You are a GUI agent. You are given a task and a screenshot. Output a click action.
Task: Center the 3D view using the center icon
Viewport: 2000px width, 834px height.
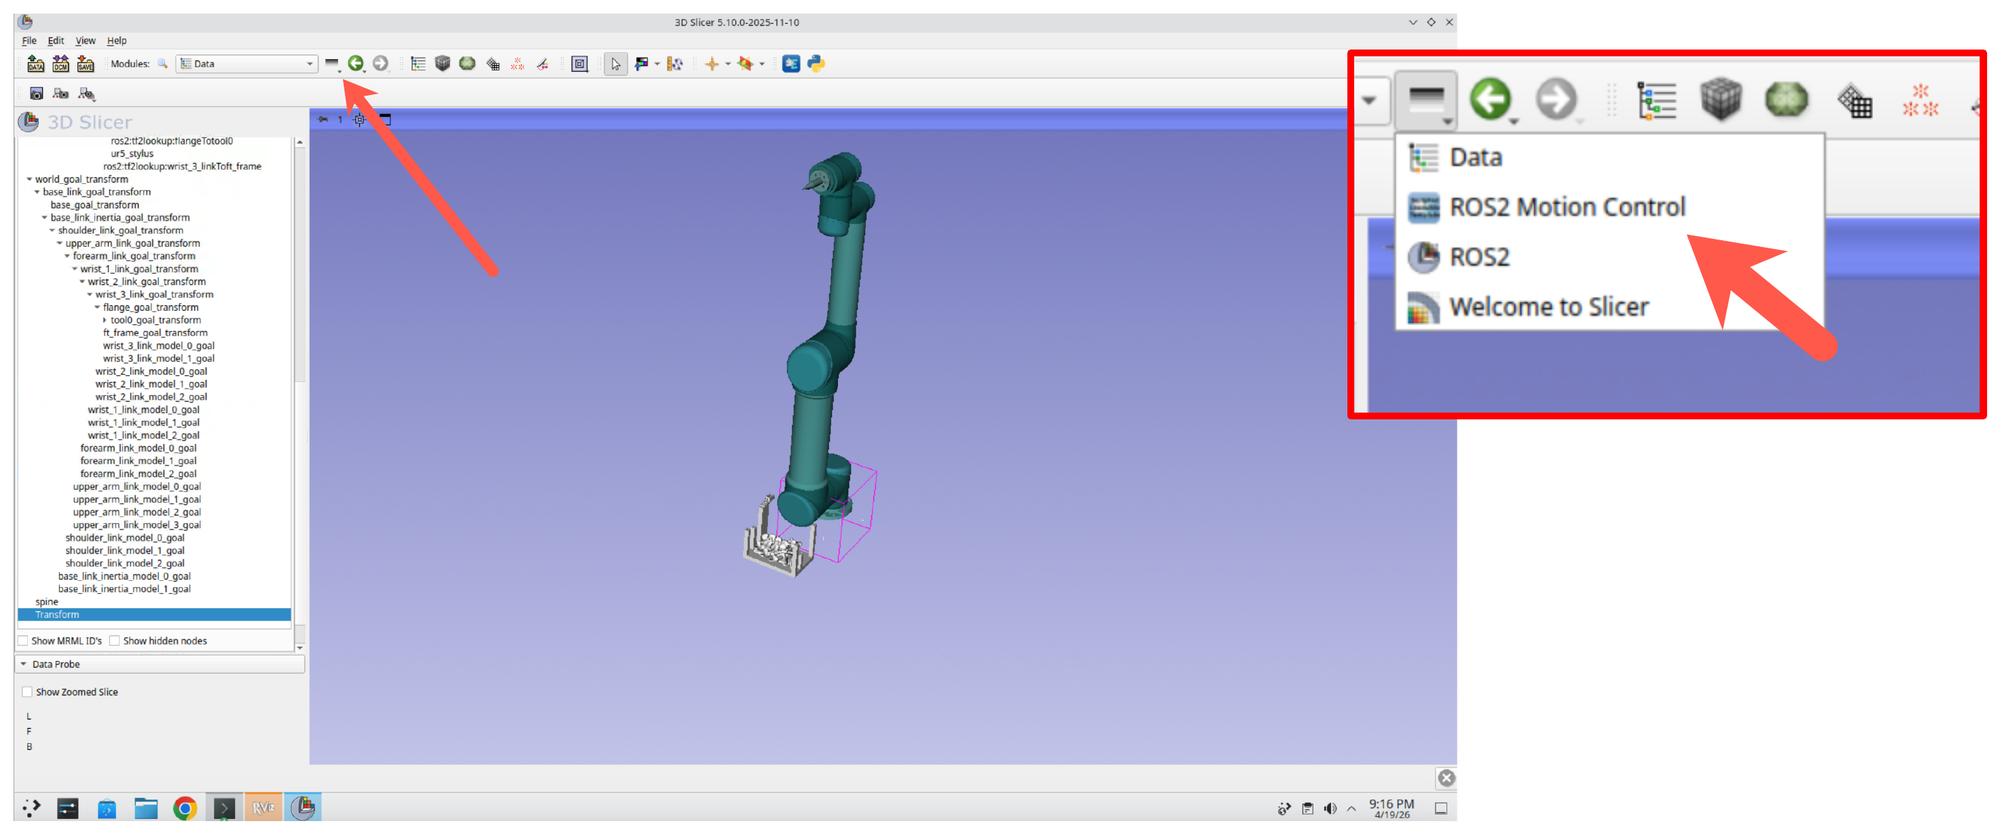point(360,119)
